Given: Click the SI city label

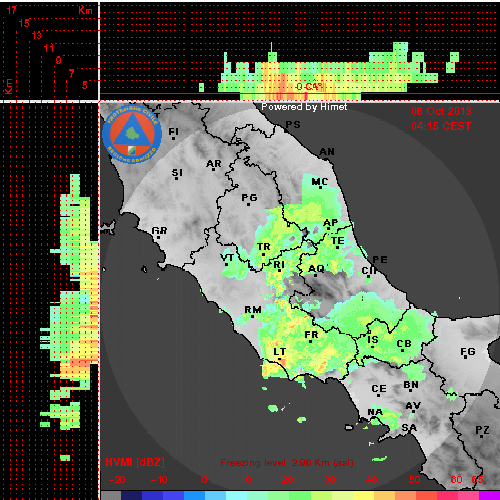Looking at the screenshot, I should (177, 173).
